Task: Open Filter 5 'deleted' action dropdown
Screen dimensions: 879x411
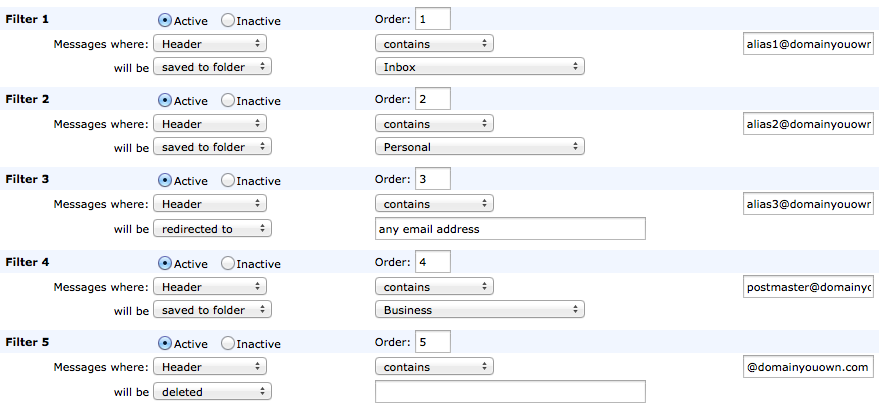Action: [212, 392]
